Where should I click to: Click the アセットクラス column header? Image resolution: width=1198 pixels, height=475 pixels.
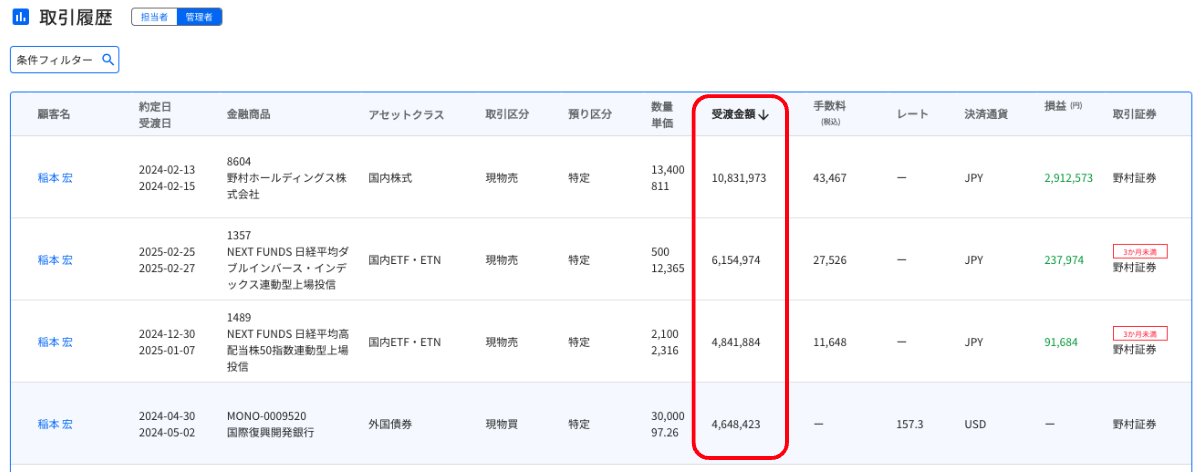pos(406,115)
